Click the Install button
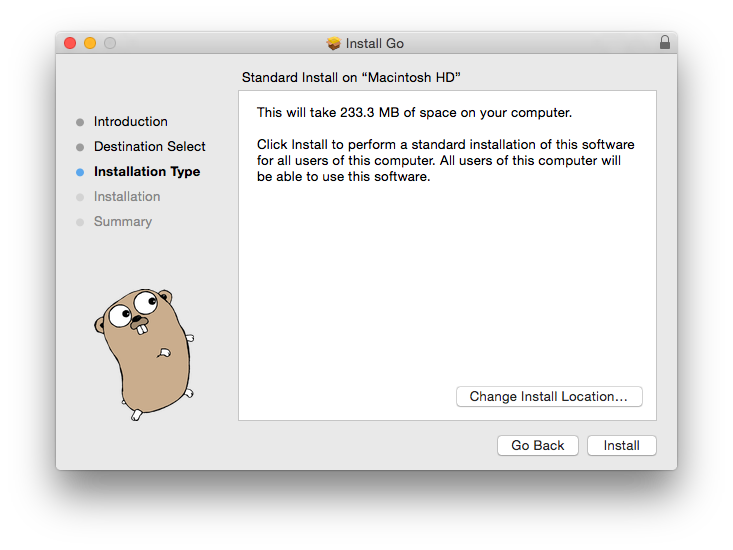This screenshot has height=550, width=733. coord(621,445)
